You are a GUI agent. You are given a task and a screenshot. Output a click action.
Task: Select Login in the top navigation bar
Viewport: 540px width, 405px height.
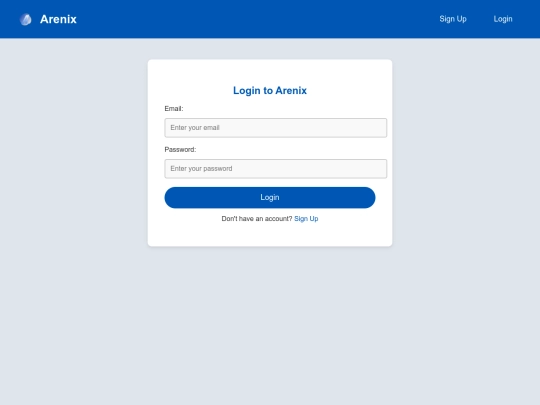(503, 19)
